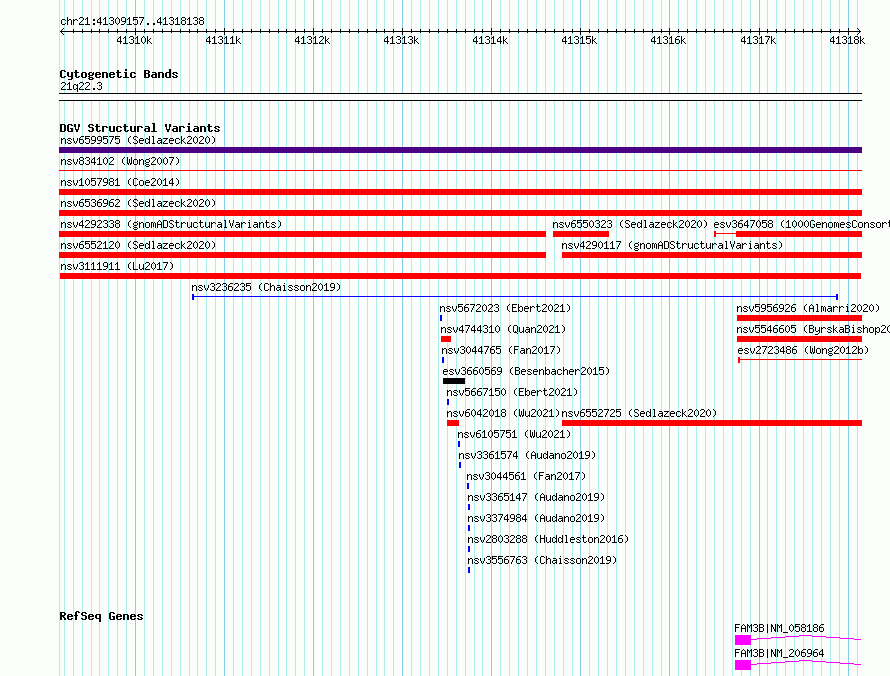Open nsv4290117 (gnomADStructuralVariants) label
This screenshot has height=676, width=890.
tap(672, 245)
